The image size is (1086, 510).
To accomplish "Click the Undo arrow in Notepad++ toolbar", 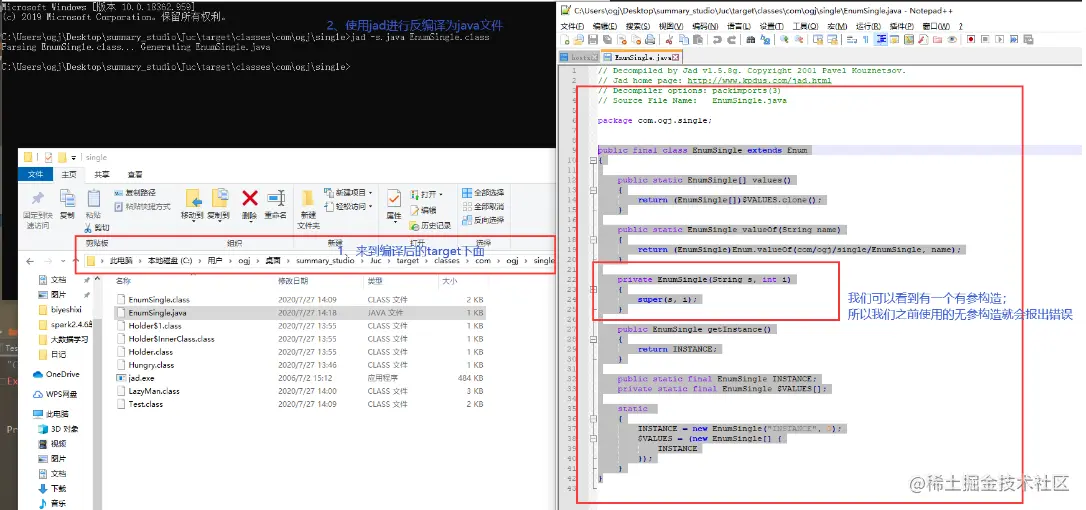I will 717,39.
